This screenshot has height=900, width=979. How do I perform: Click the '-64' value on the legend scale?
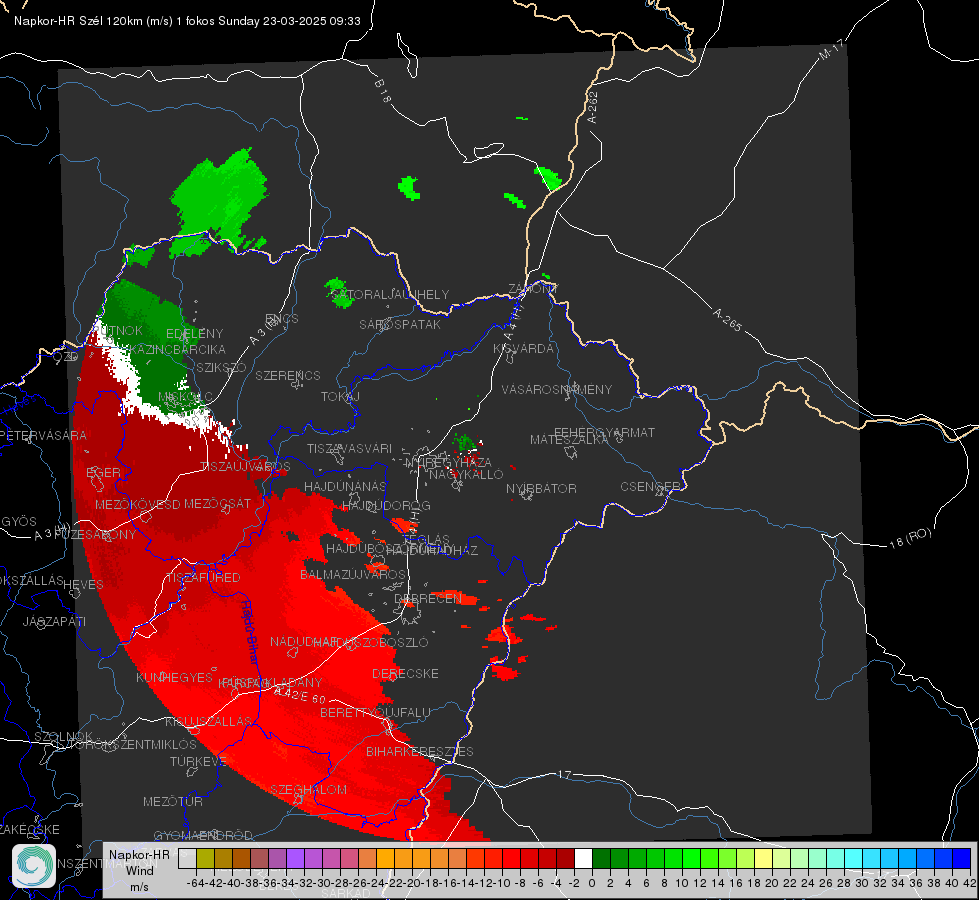click(195, 883)
